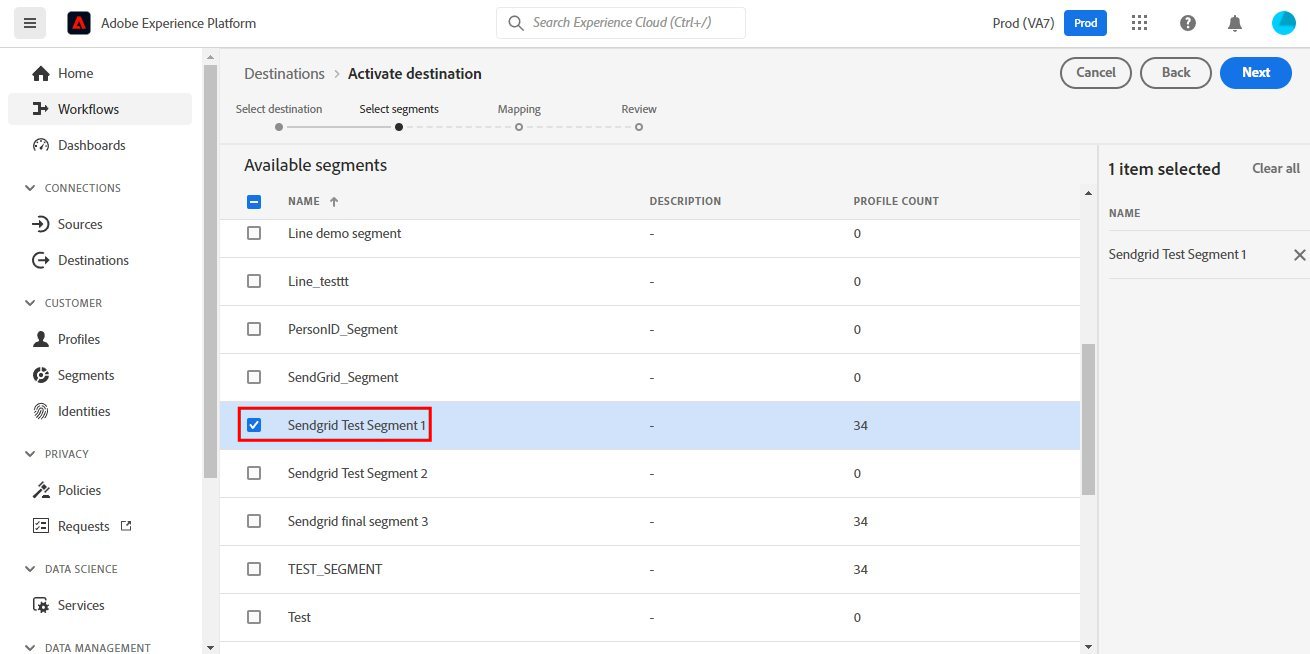Click the Profile Count column header
The height and width of the screenshot is (654, 1310).
(896, 201)
